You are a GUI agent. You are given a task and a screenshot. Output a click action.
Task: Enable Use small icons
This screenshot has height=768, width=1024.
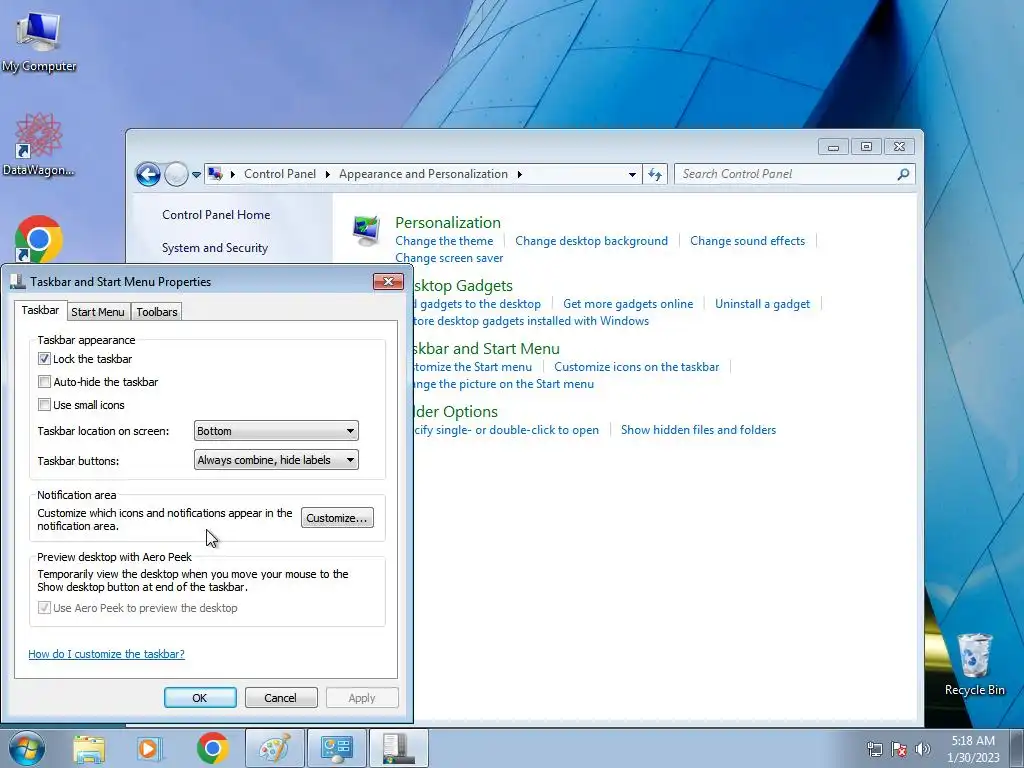coord(44,404)
